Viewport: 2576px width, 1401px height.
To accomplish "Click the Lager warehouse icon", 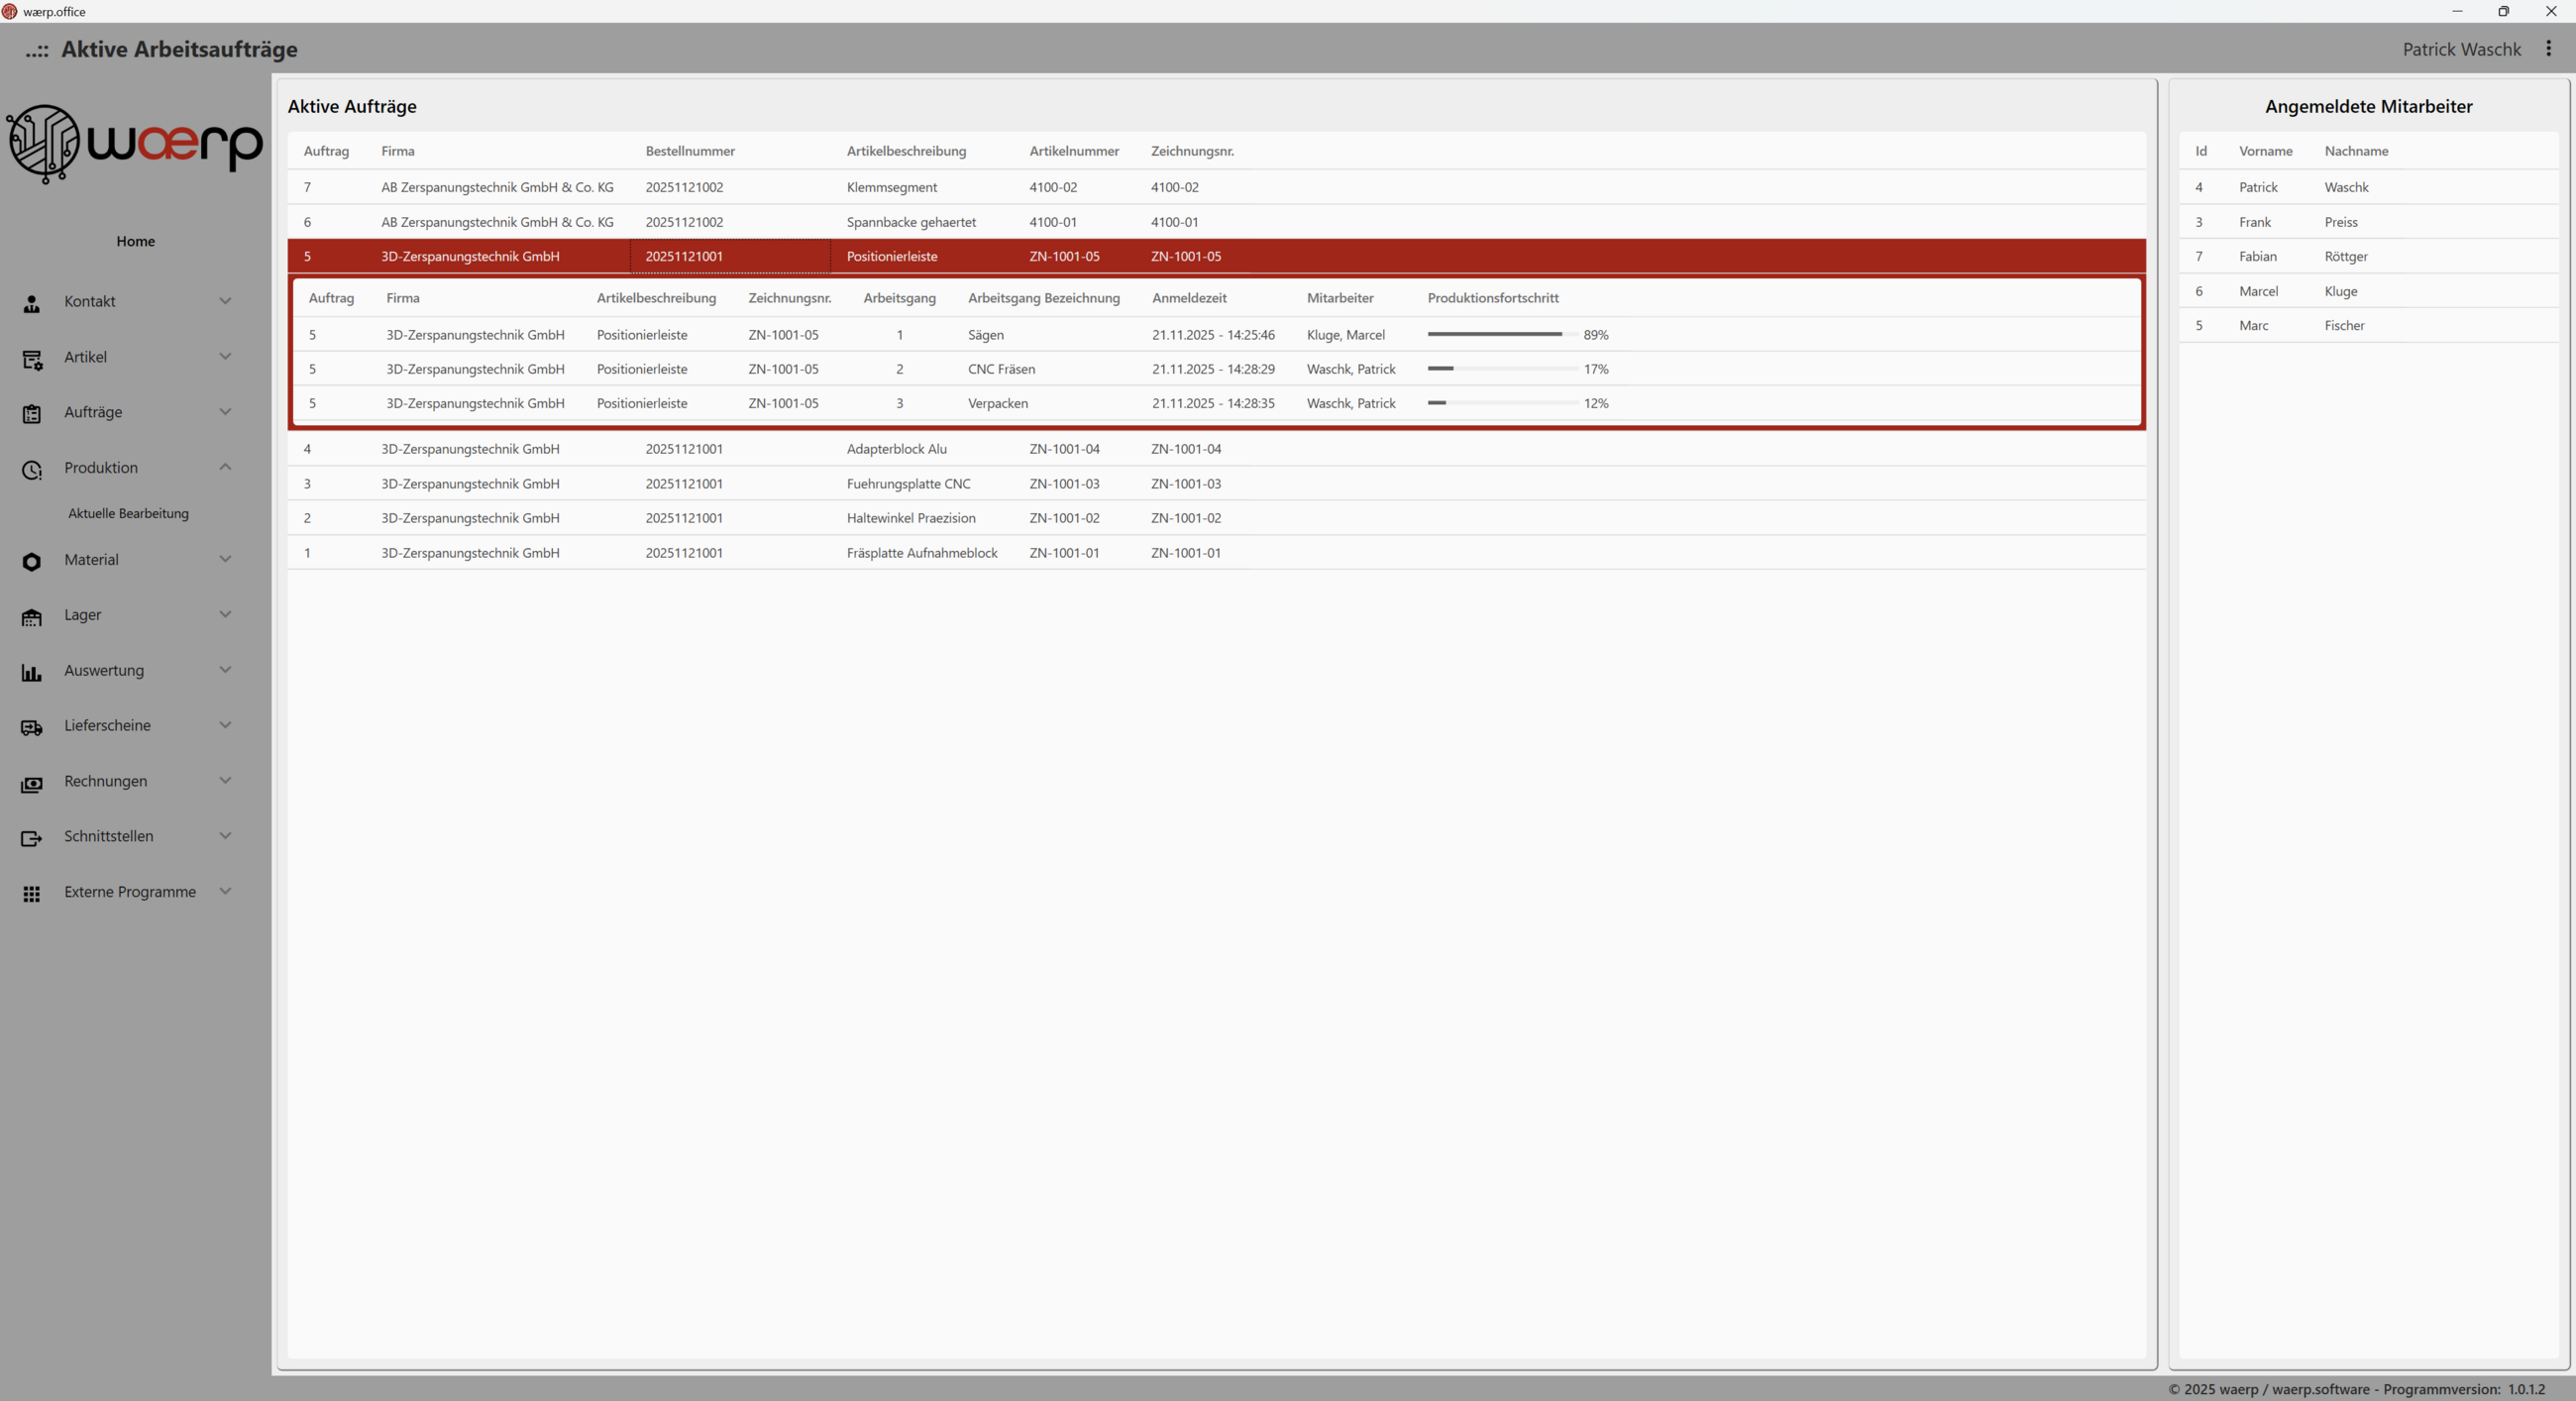I will coord(32,617).
